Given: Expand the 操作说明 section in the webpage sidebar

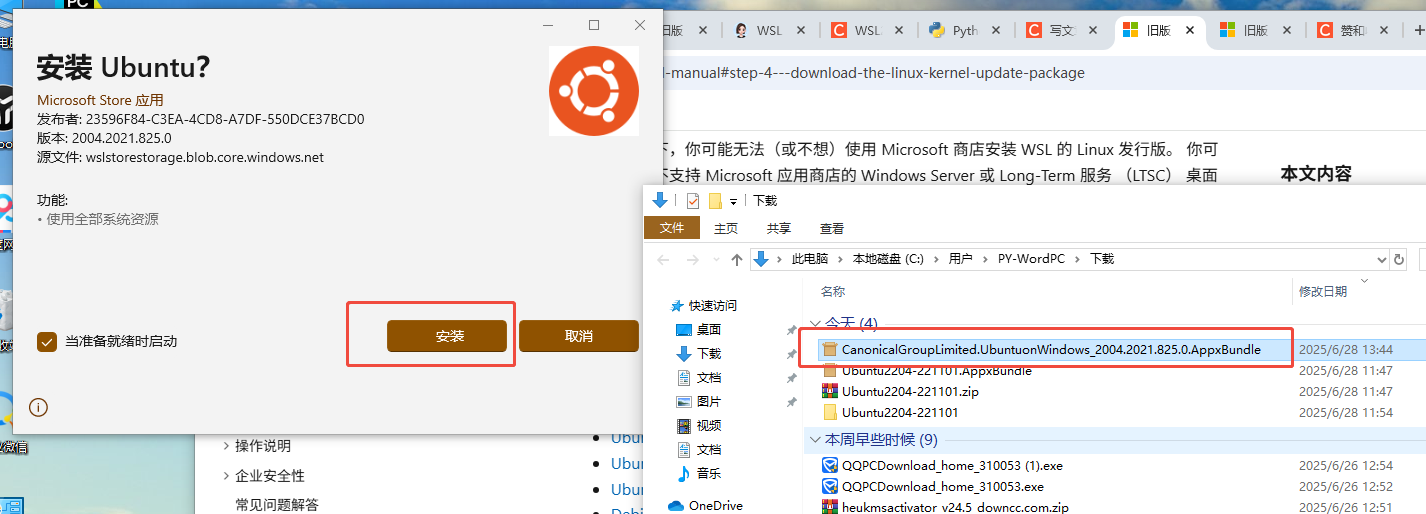Looking at the screenshot, I should click(x=227, y=446).
